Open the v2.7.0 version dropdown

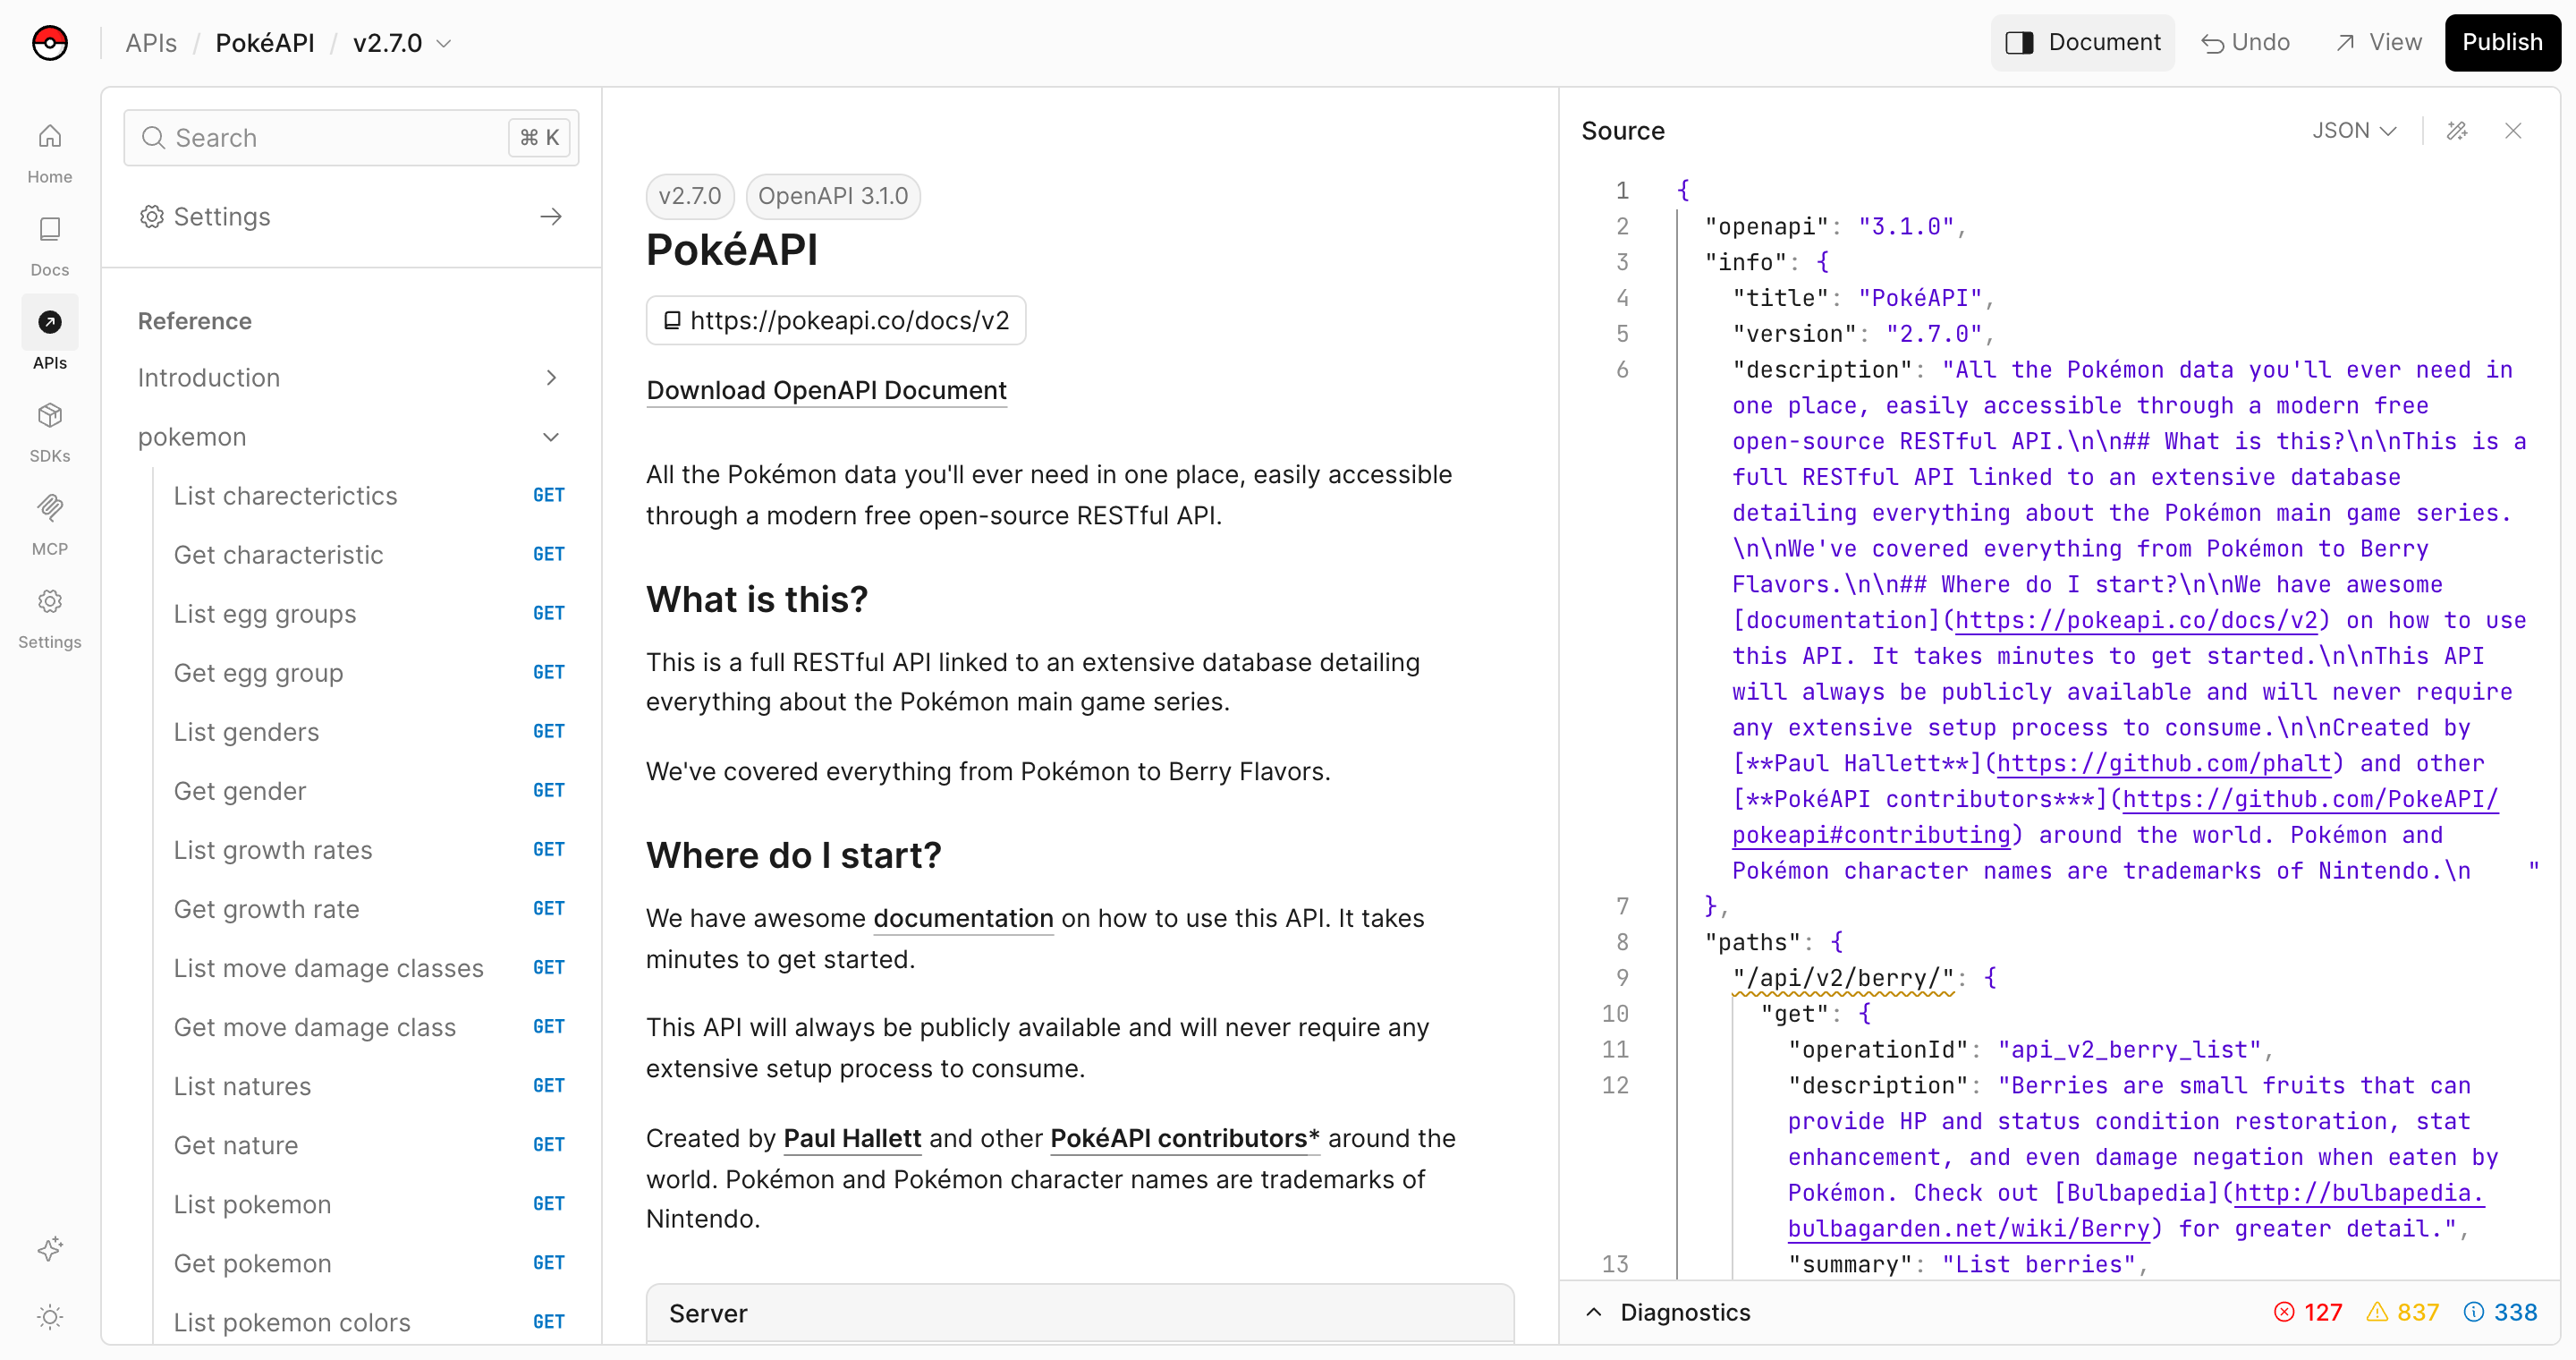[x=402, y=43]
